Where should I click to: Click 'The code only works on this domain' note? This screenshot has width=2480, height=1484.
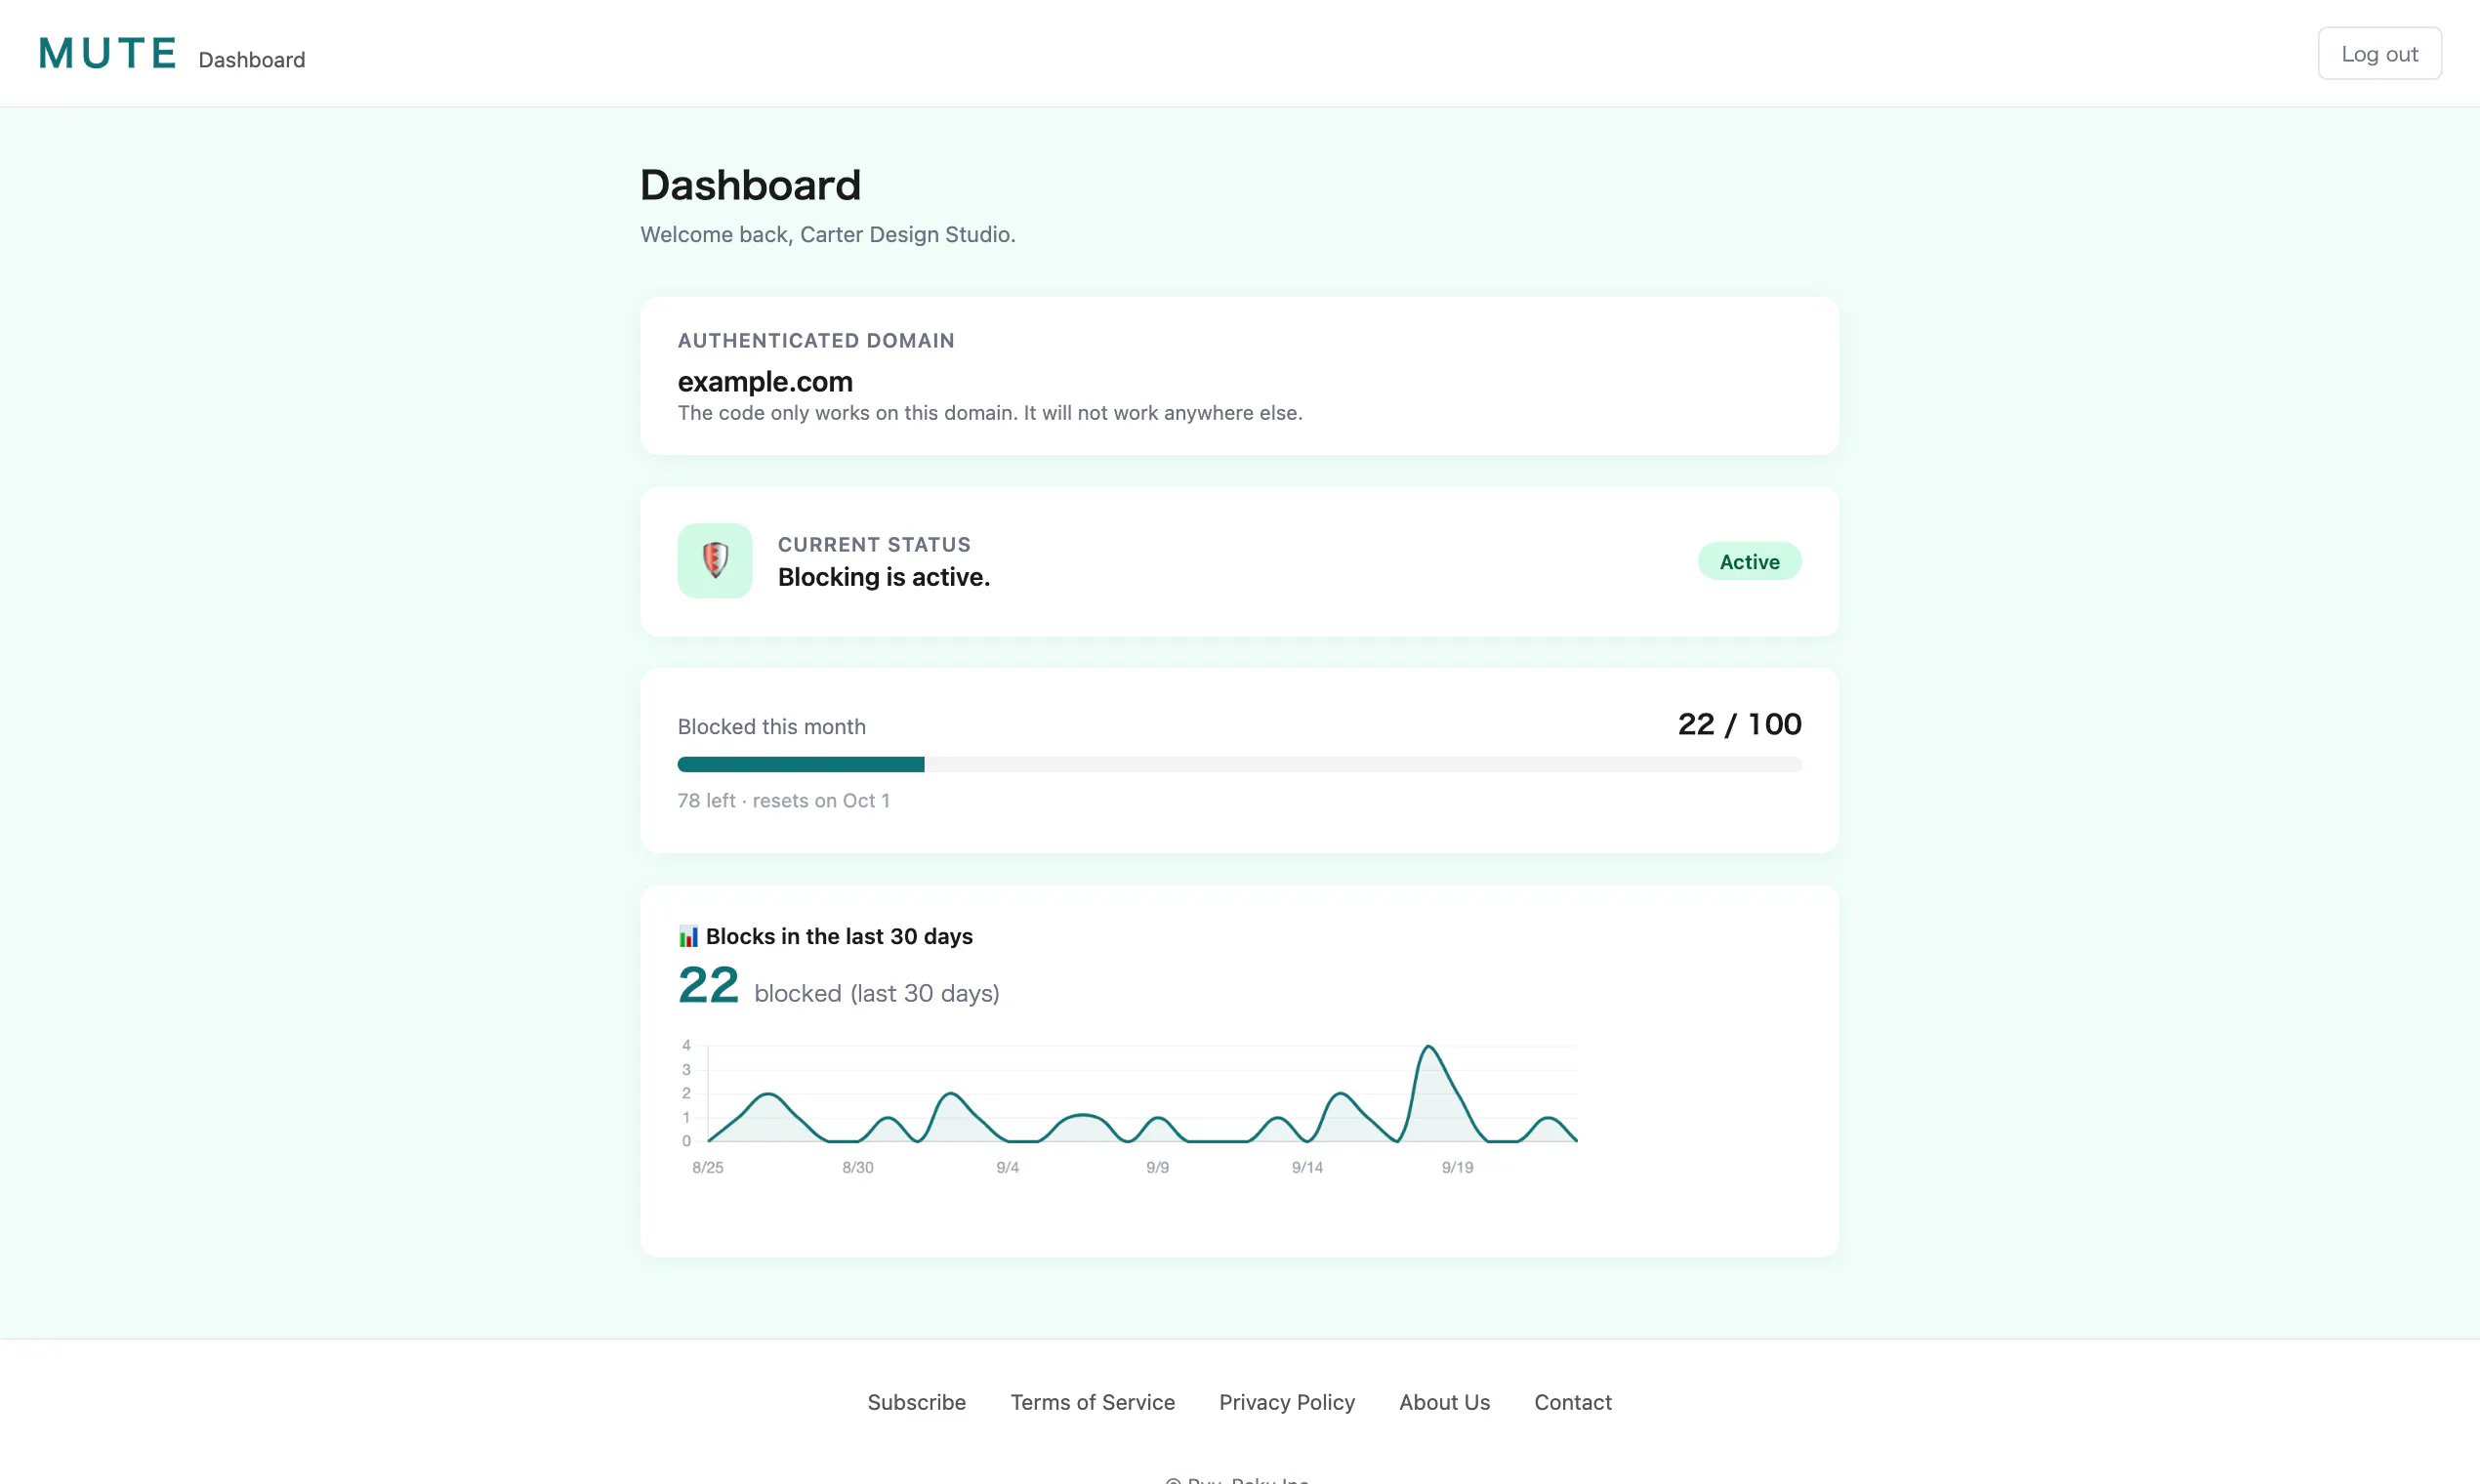coord(989,413)
